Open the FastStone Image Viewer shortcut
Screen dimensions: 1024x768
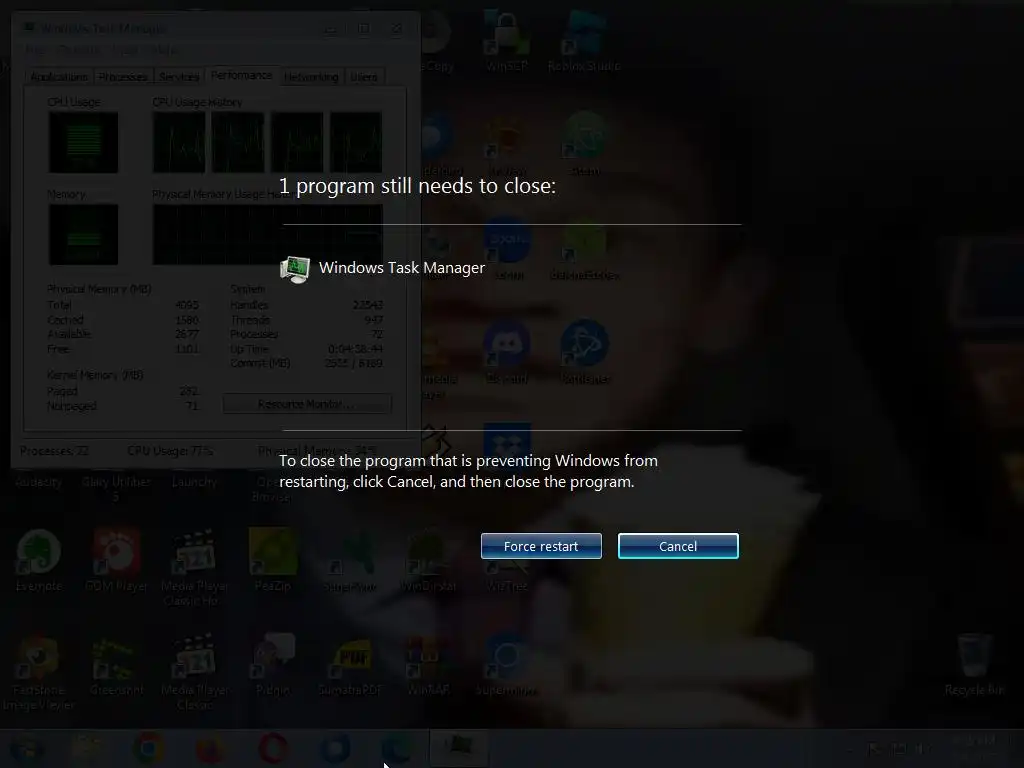(39, 673)
